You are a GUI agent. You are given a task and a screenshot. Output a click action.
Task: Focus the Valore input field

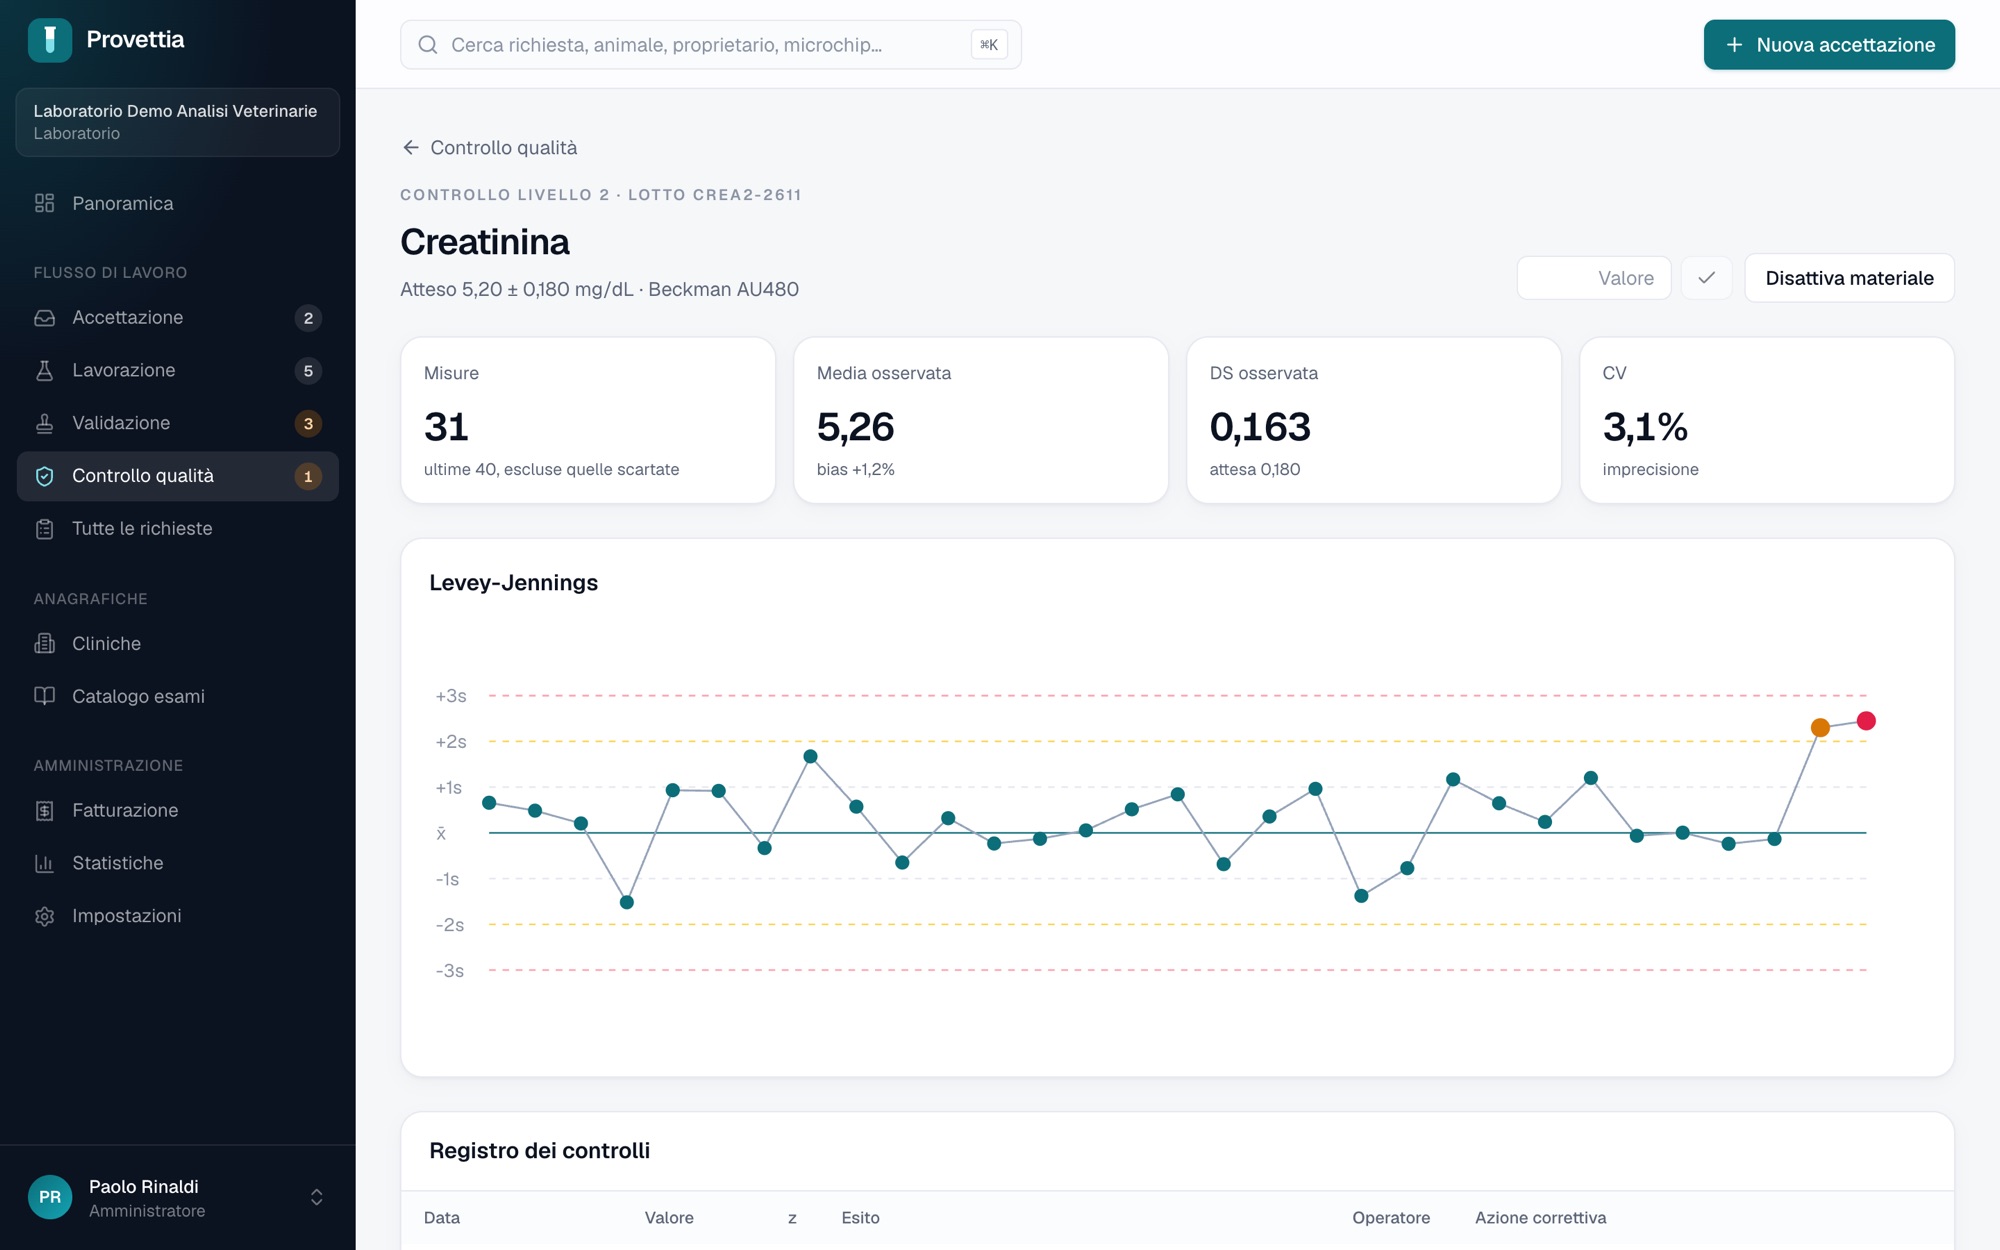pyautogui.click(x=1594, y=278)
